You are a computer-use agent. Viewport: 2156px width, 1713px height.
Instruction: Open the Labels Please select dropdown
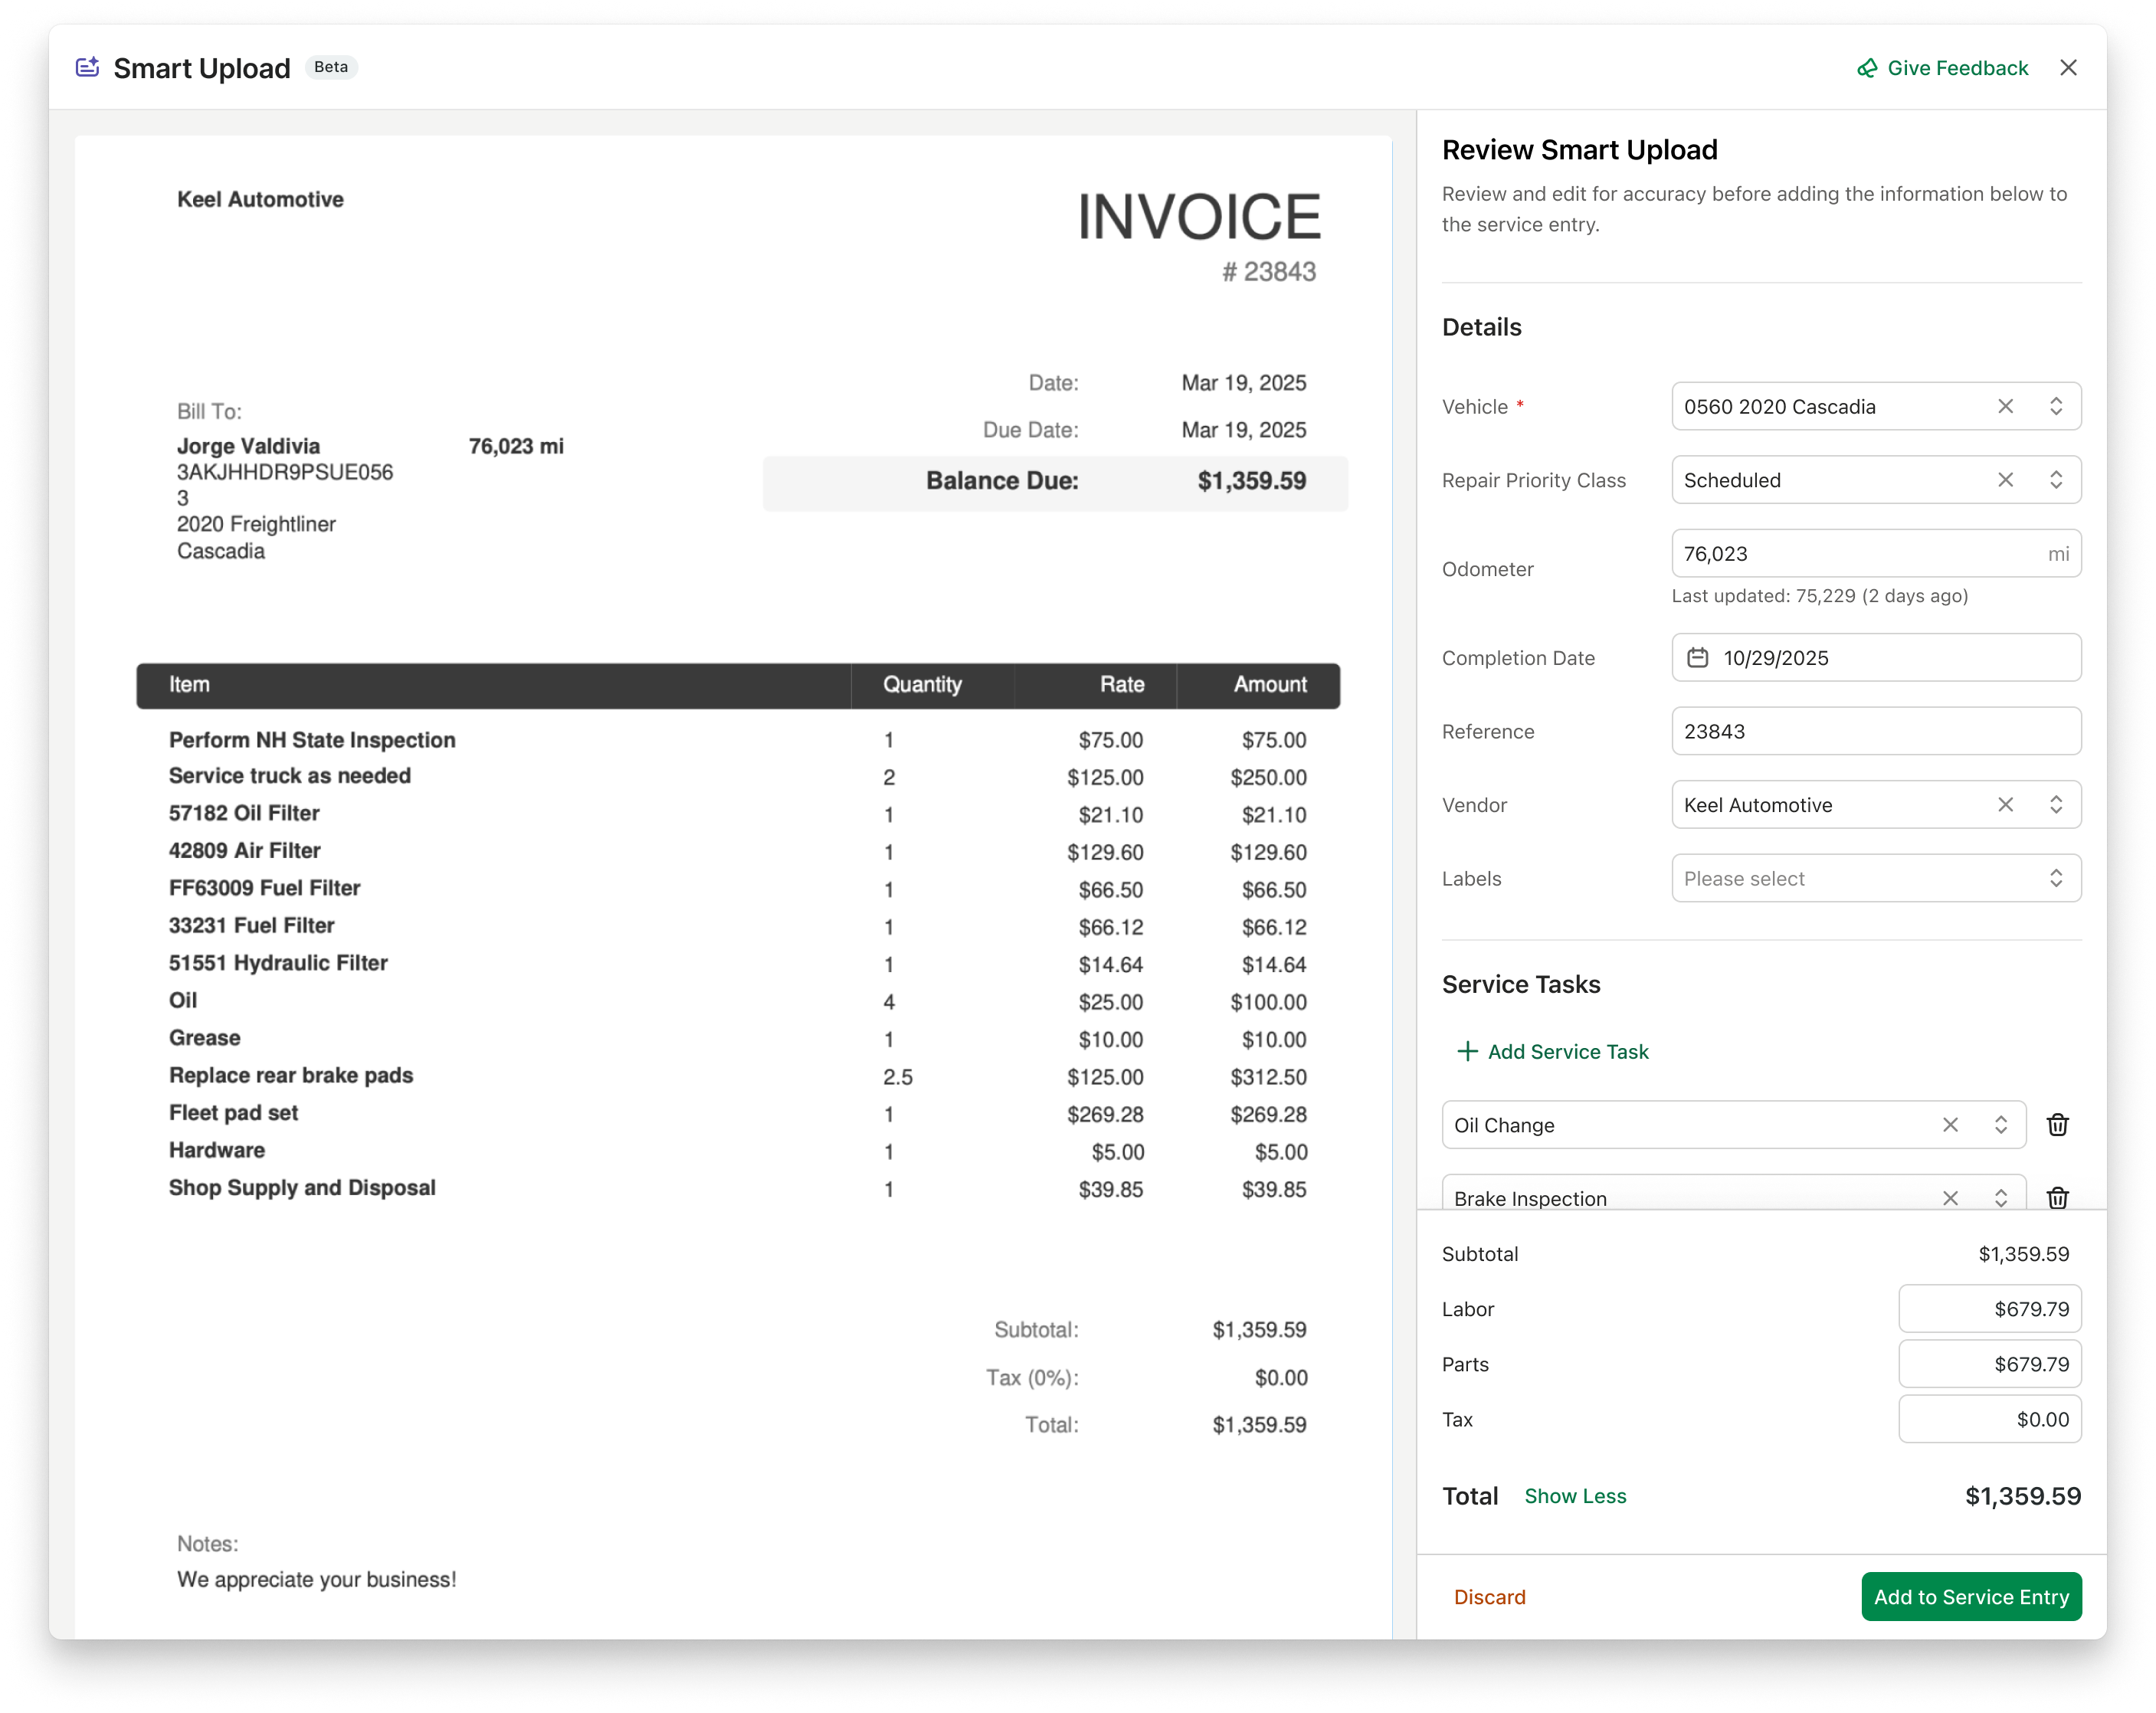(x=1876, y=878)
